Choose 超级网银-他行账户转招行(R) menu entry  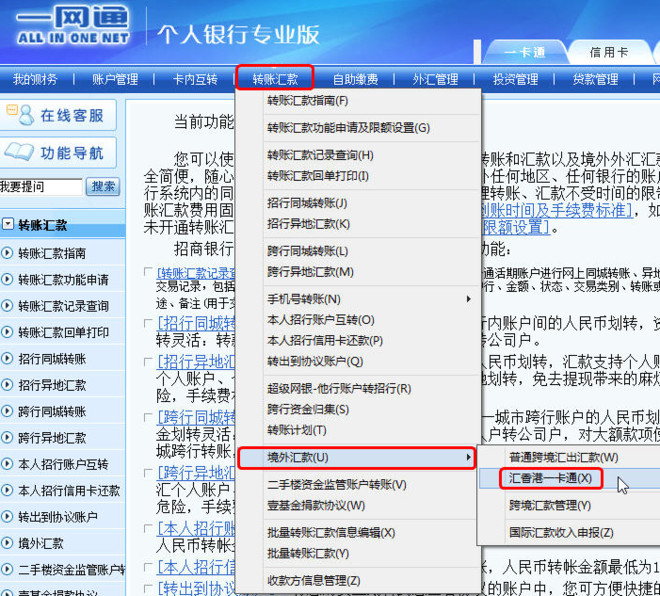click(339, 388)
